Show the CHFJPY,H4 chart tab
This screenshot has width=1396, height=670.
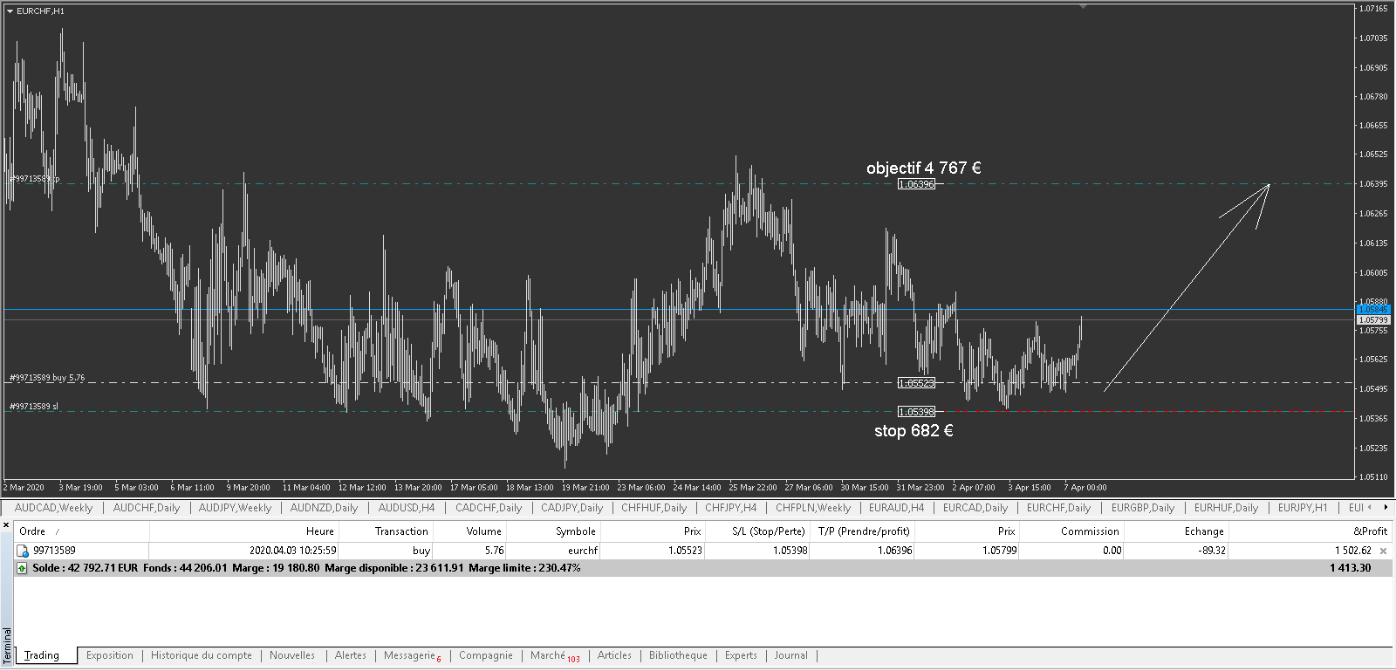pyautogui.click(x=731, y=508)
